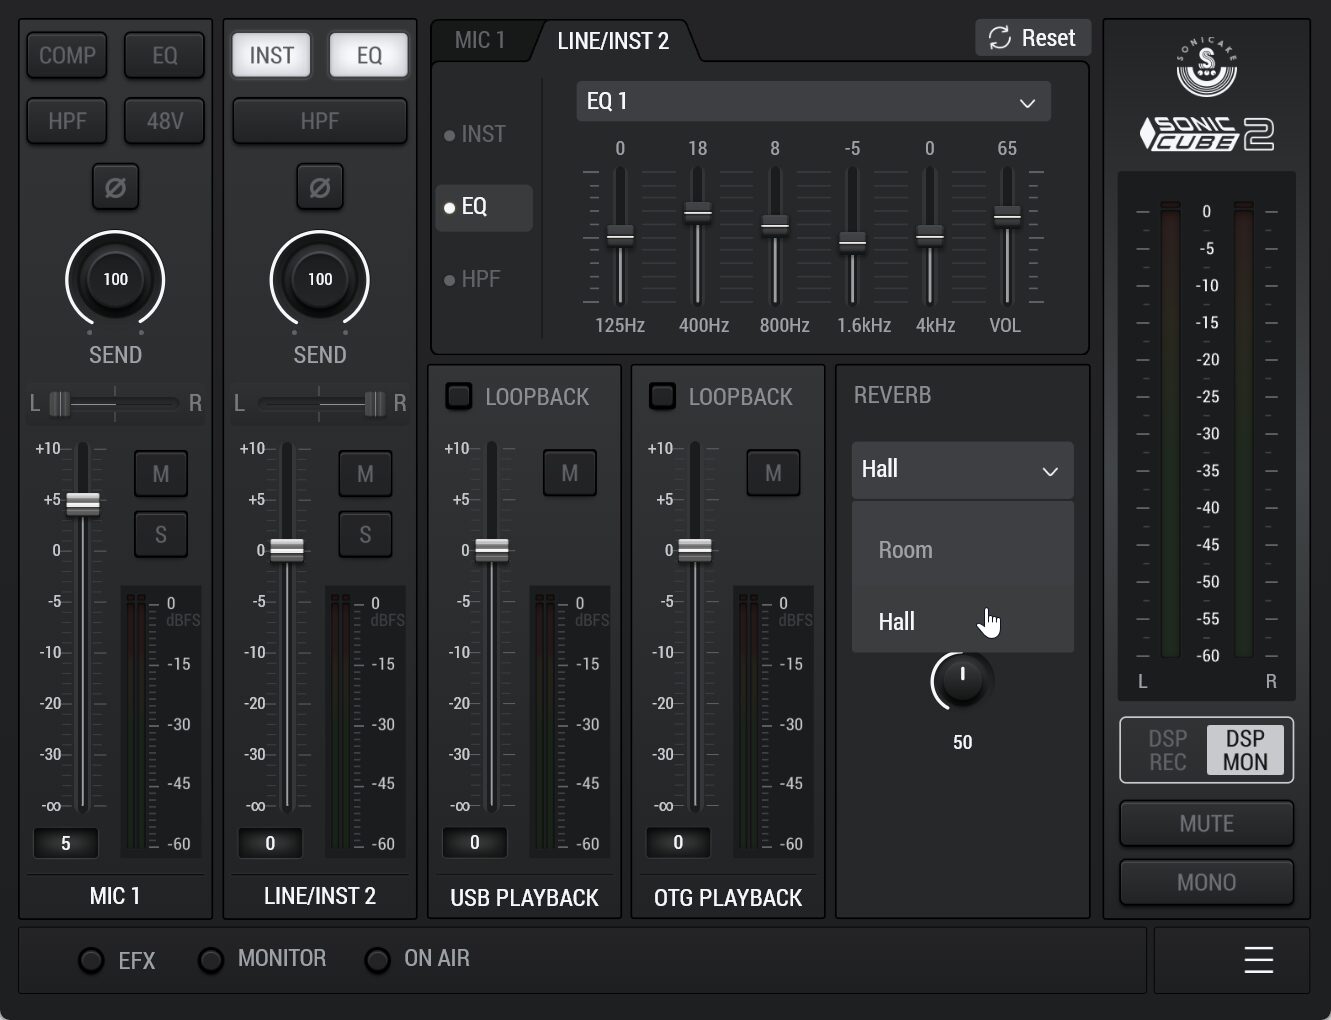Viewport: 1331px width, 1020px height.
Task: Click the REVERB section title
Action: (x=892, y=395)
